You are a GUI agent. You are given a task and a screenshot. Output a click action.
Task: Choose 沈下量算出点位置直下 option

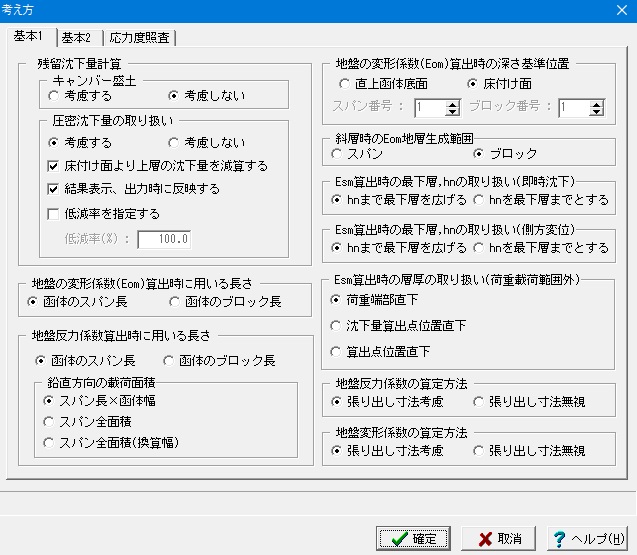tap(398, 326)
